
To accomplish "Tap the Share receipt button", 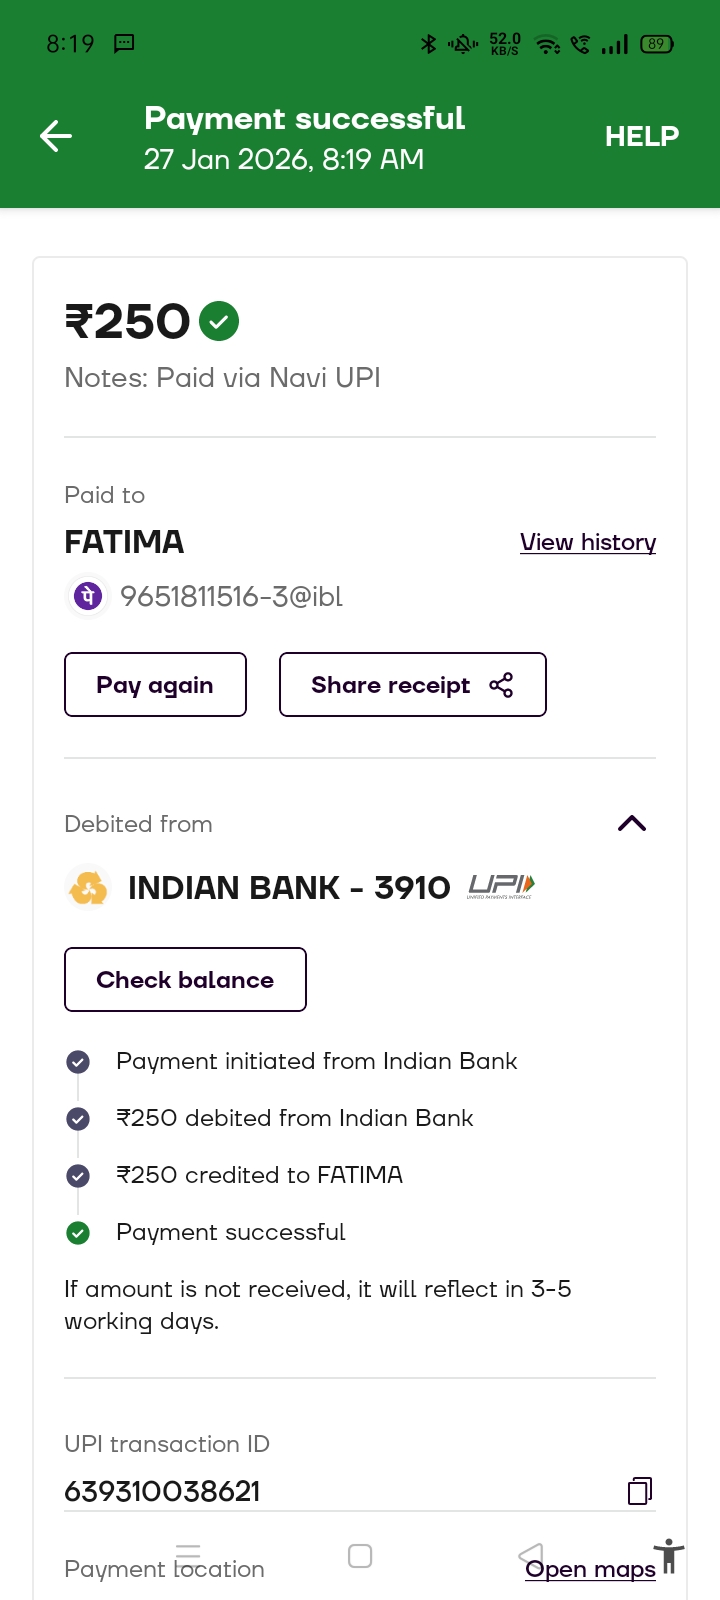I will click(x=412, y=685).
